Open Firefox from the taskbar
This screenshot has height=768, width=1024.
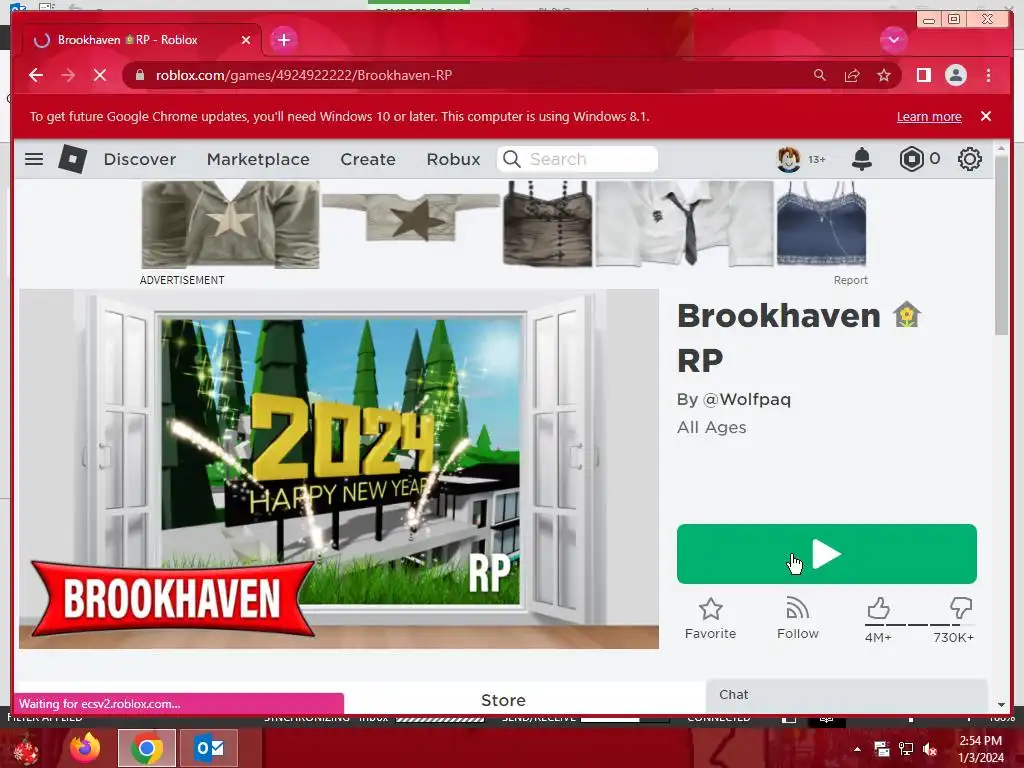86,748
